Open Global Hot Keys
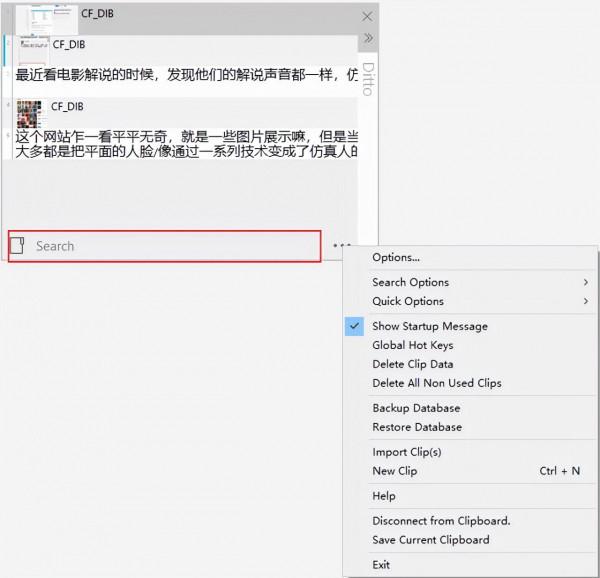 coord(470,345)
